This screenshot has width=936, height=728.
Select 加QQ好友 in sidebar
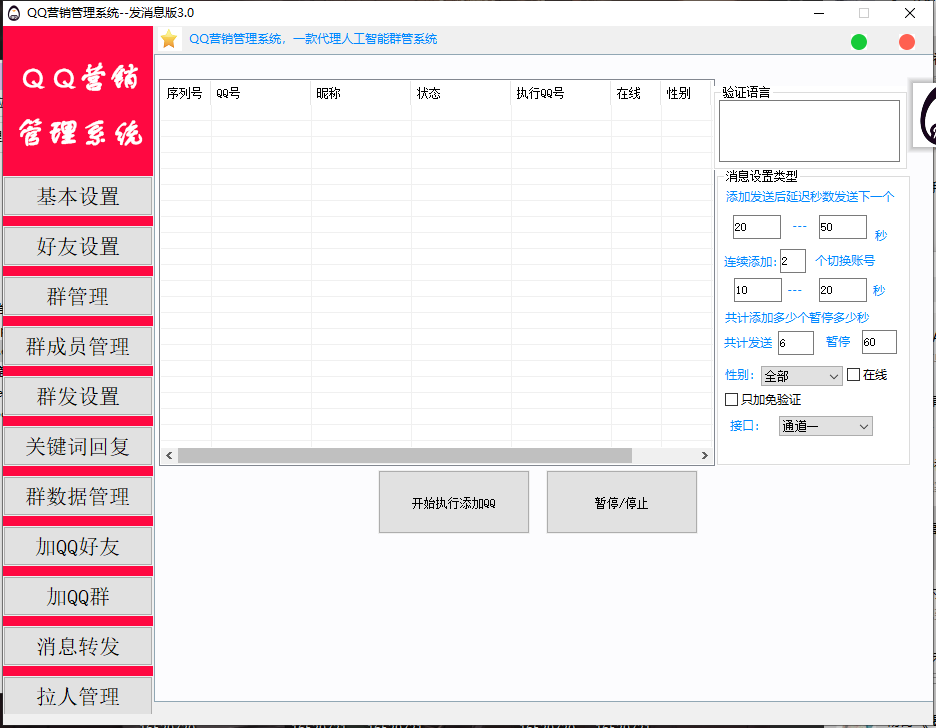[78, 546]
